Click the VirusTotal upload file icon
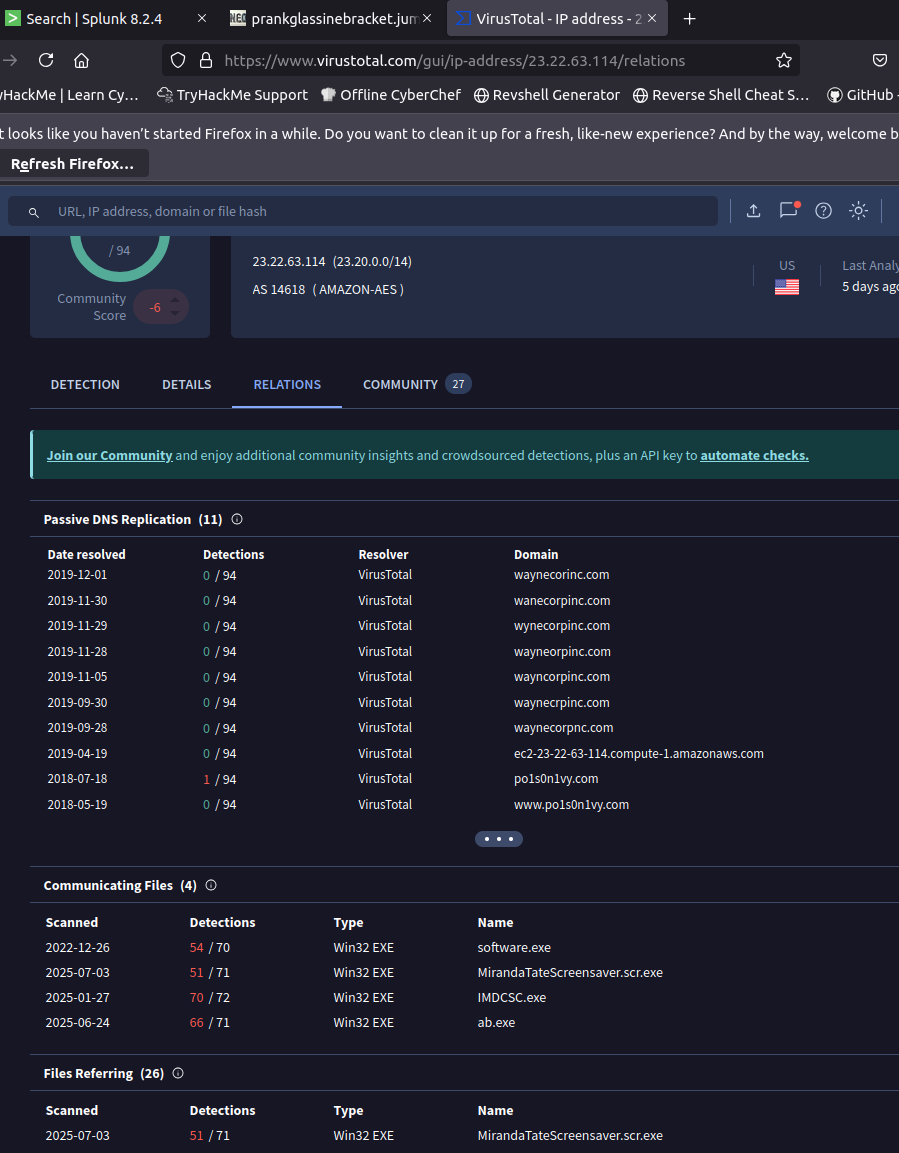Screen dimensions: 899x1153 coord(753,211)
